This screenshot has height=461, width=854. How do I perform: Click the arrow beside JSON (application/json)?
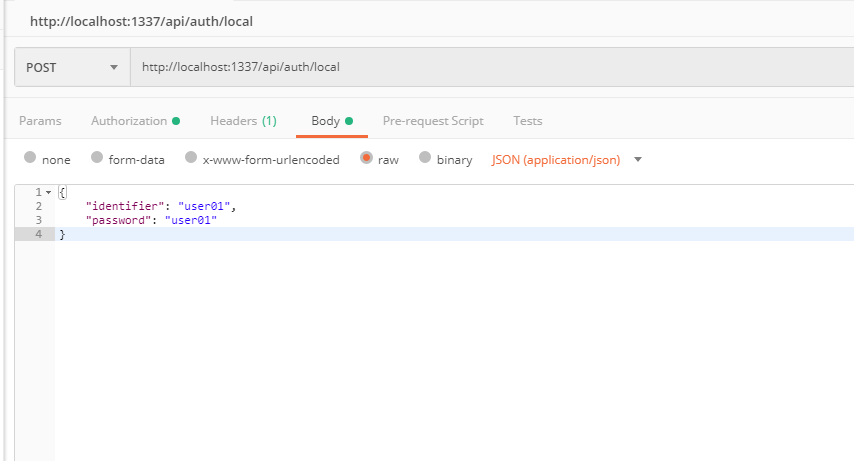[638, 160]
